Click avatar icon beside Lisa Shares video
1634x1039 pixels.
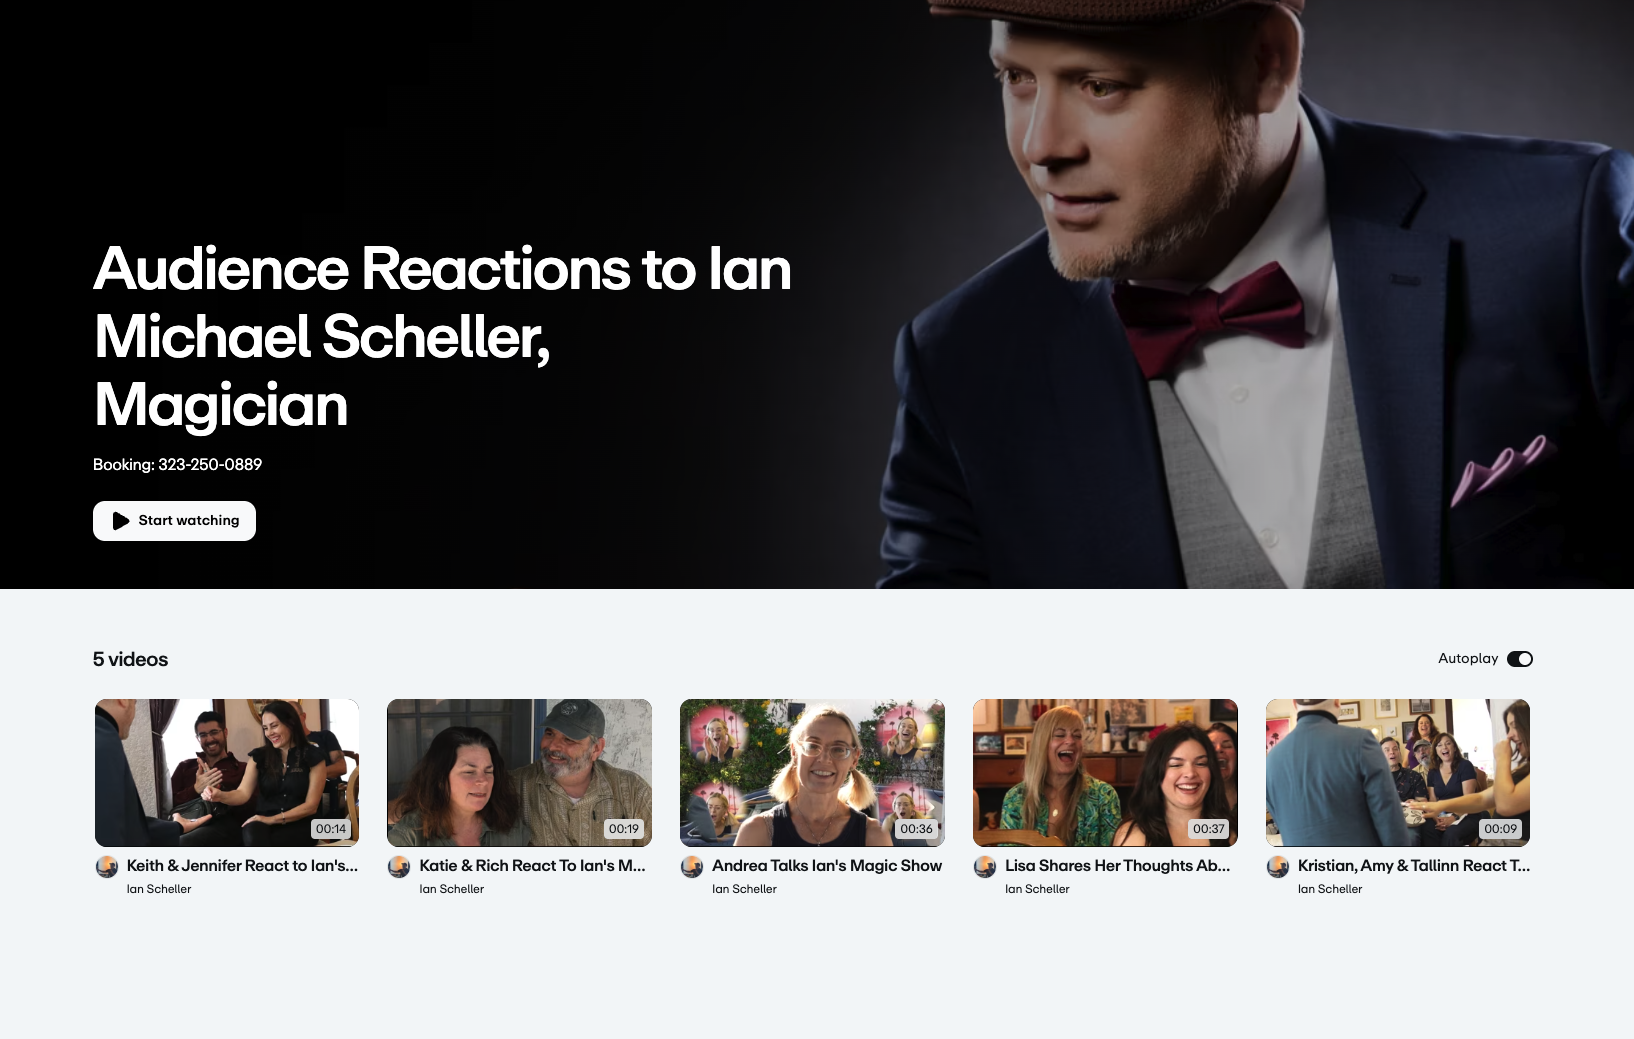coord(985,866)
